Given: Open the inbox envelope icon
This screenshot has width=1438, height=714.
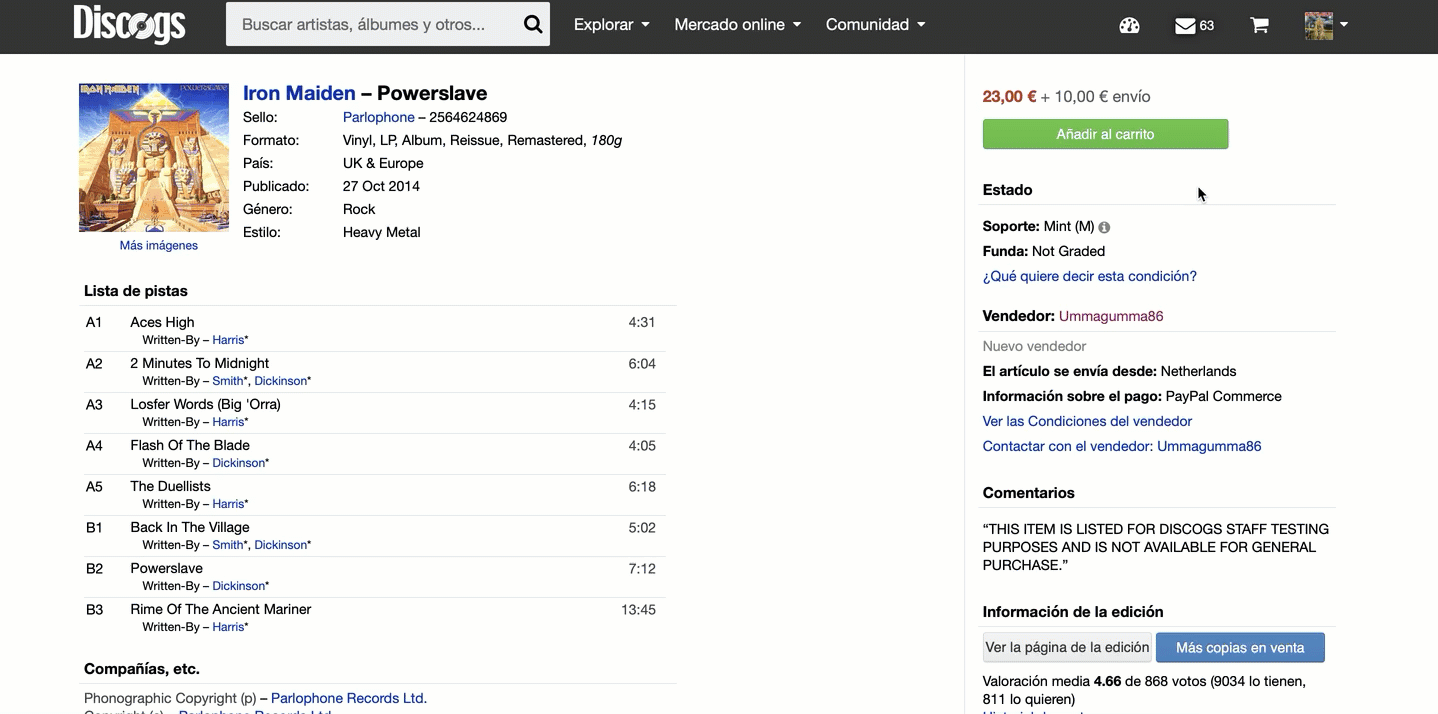Looking at the screenshot, I should (x=1185, y=26).
